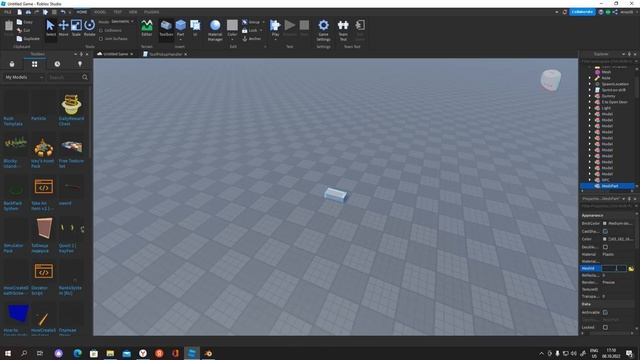Viewport: 640px width, 360px height.
Task: Click the Toolbox search magnifier icon
Action: (85, 77)
